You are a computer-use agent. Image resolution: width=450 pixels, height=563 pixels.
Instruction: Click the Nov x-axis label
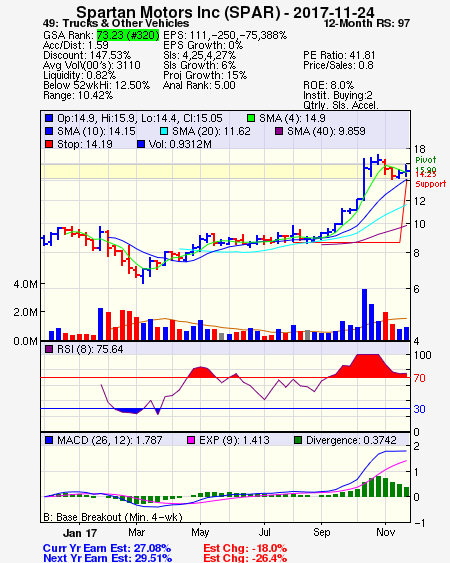pyautogui.click(x=385, y=532)
